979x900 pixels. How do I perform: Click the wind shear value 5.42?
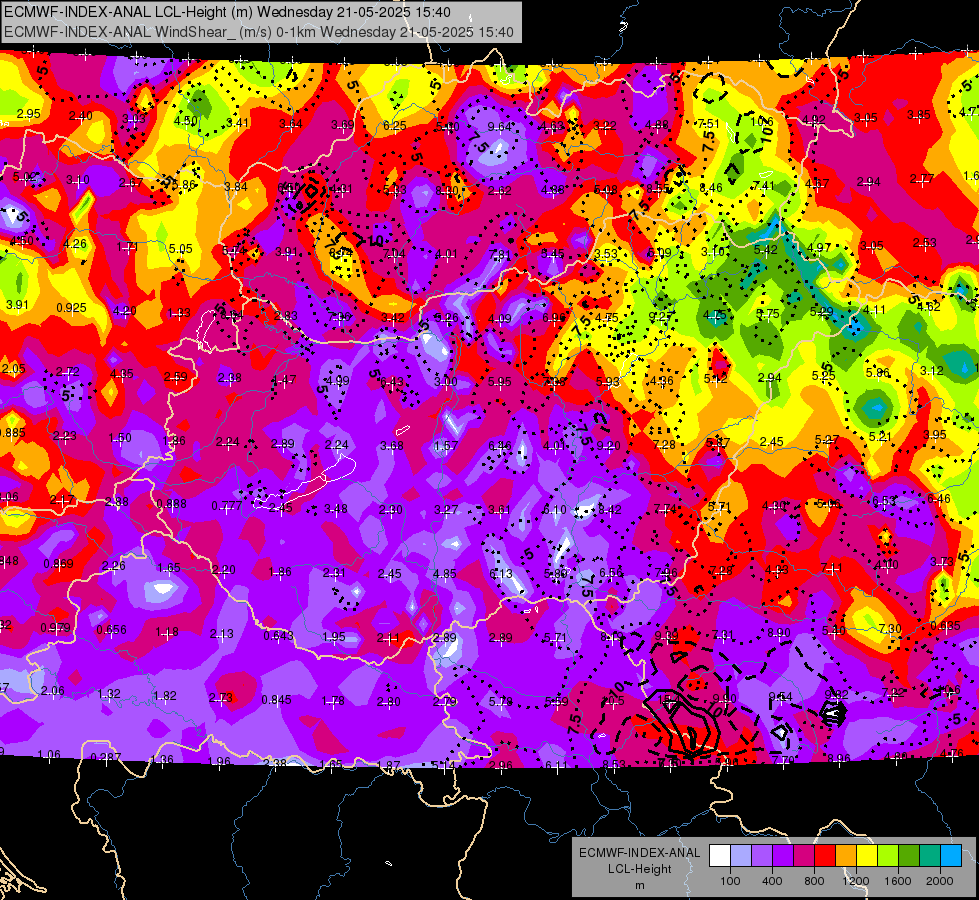click(765, 250)
